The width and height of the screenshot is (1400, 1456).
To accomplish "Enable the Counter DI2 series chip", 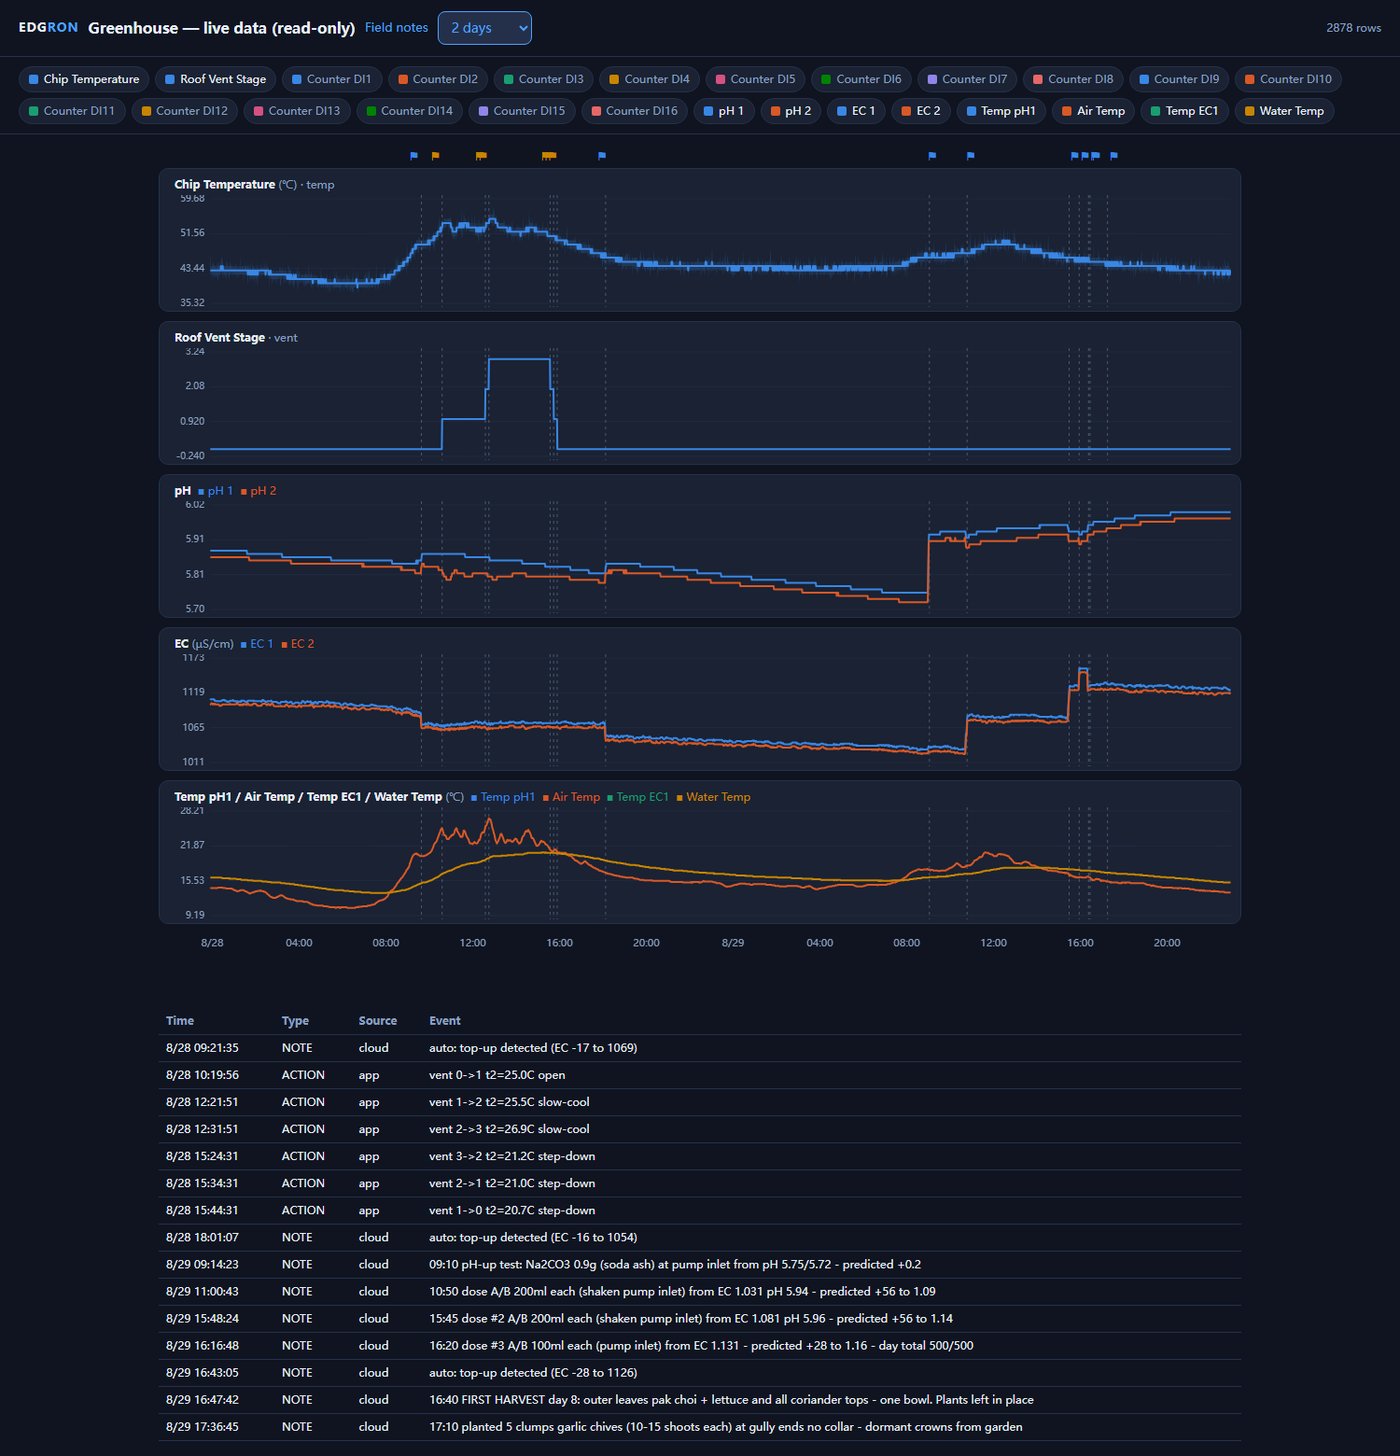I will [x=437, y=79].
